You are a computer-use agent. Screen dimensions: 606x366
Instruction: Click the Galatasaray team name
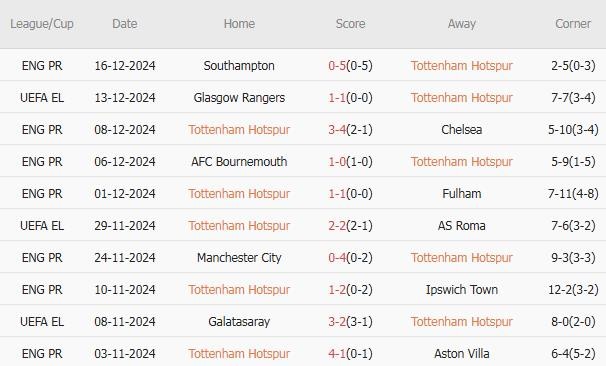[239, 322]
